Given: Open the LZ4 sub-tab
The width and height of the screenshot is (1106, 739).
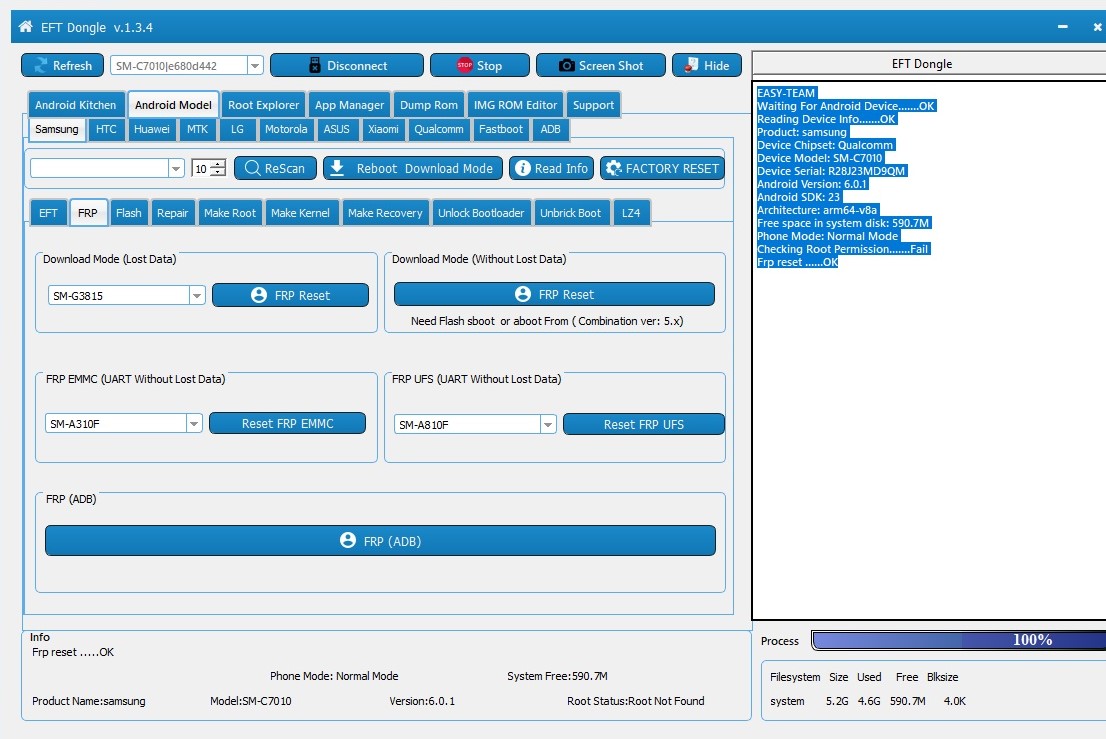Looking at the screenshot, I should click(631, 213).
